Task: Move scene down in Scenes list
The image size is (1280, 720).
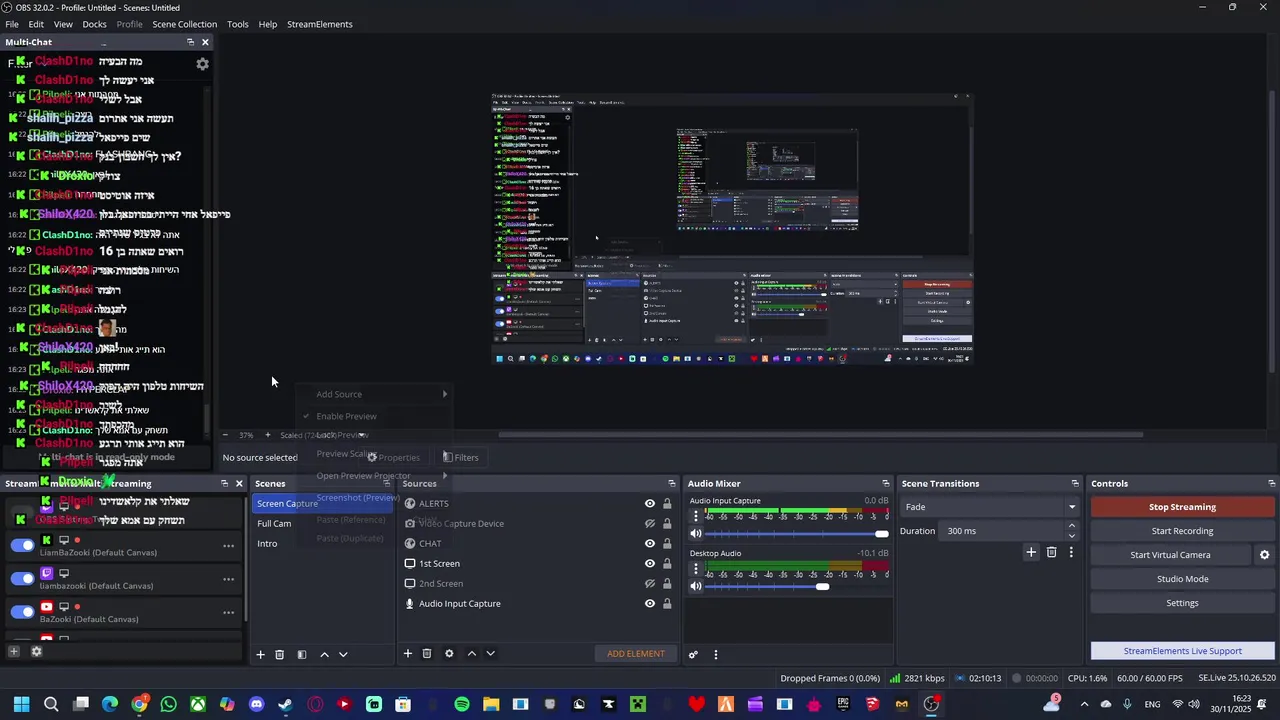Action: click(343, 654)
